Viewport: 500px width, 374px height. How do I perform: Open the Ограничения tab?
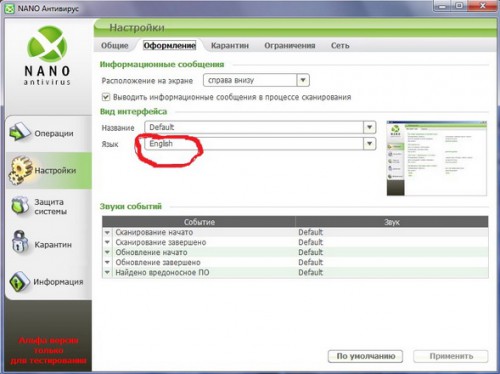[x=290, y=46]
